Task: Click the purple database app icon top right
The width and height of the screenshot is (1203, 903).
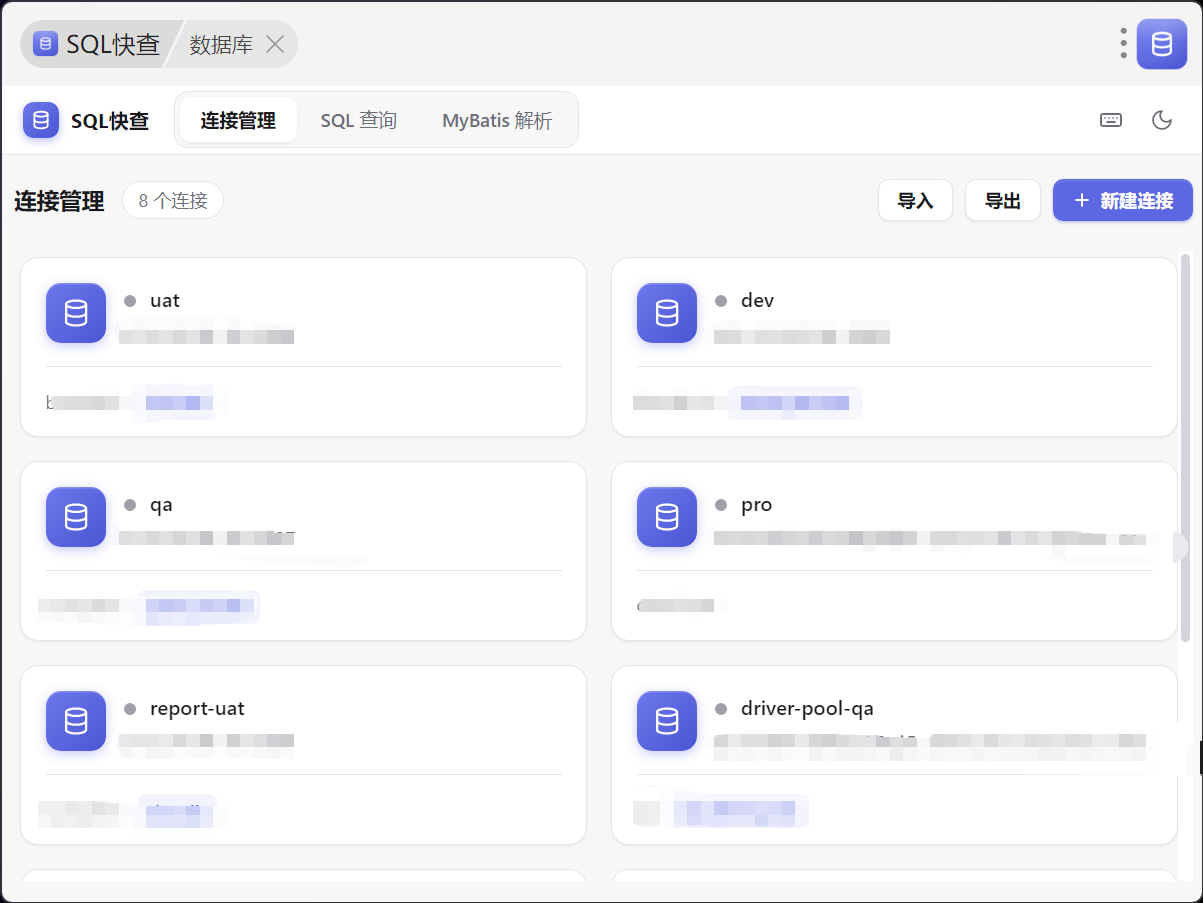Action: pyautogui.click(x=1162, y=44)
